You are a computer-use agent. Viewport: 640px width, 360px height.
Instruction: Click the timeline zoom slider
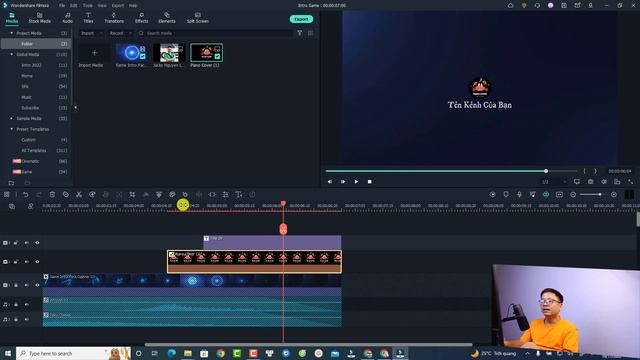point(591,195)
